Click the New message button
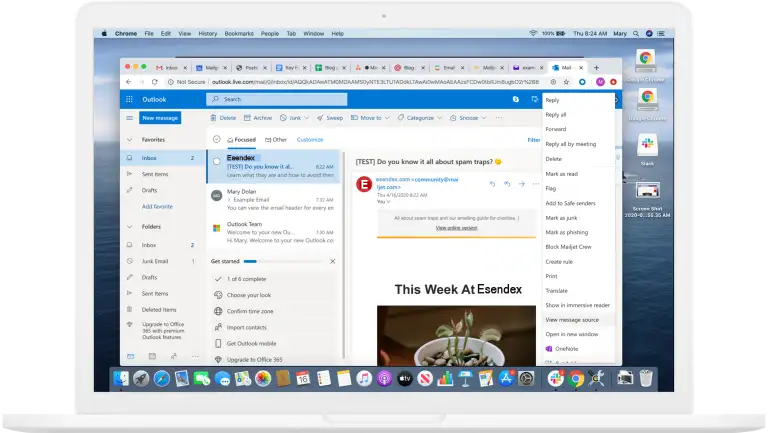The image size is (768, 433). click(160, 118)
